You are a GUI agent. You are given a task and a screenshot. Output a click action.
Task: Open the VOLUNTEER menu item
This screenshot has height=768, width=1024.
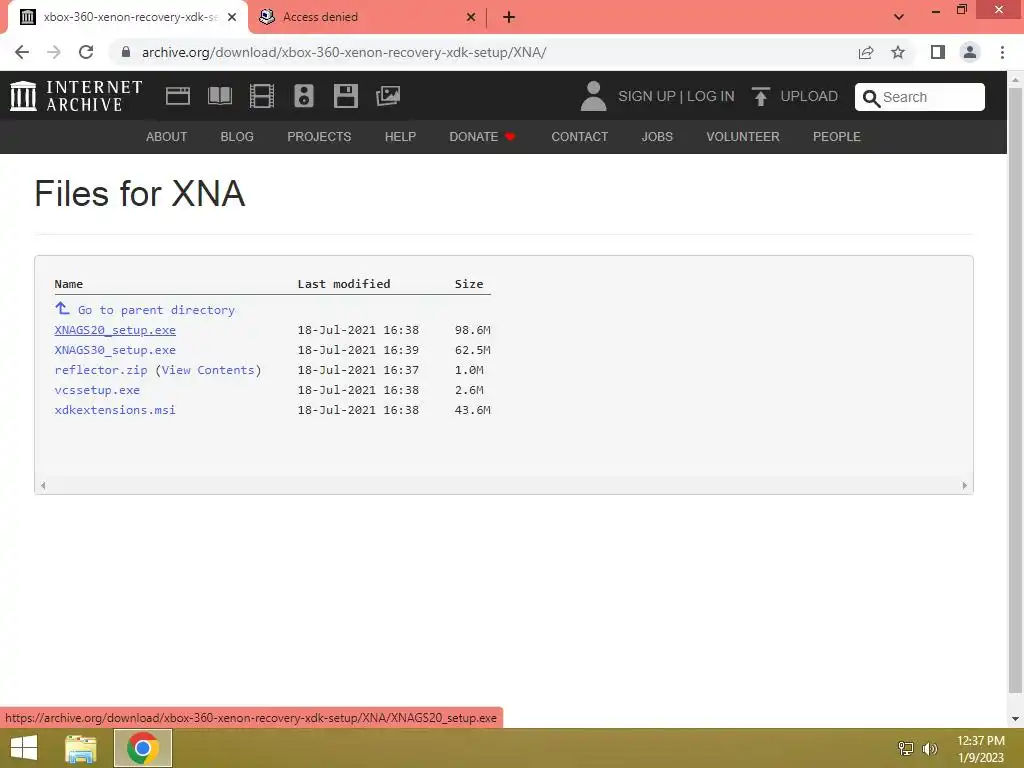(x=743, y=136)
